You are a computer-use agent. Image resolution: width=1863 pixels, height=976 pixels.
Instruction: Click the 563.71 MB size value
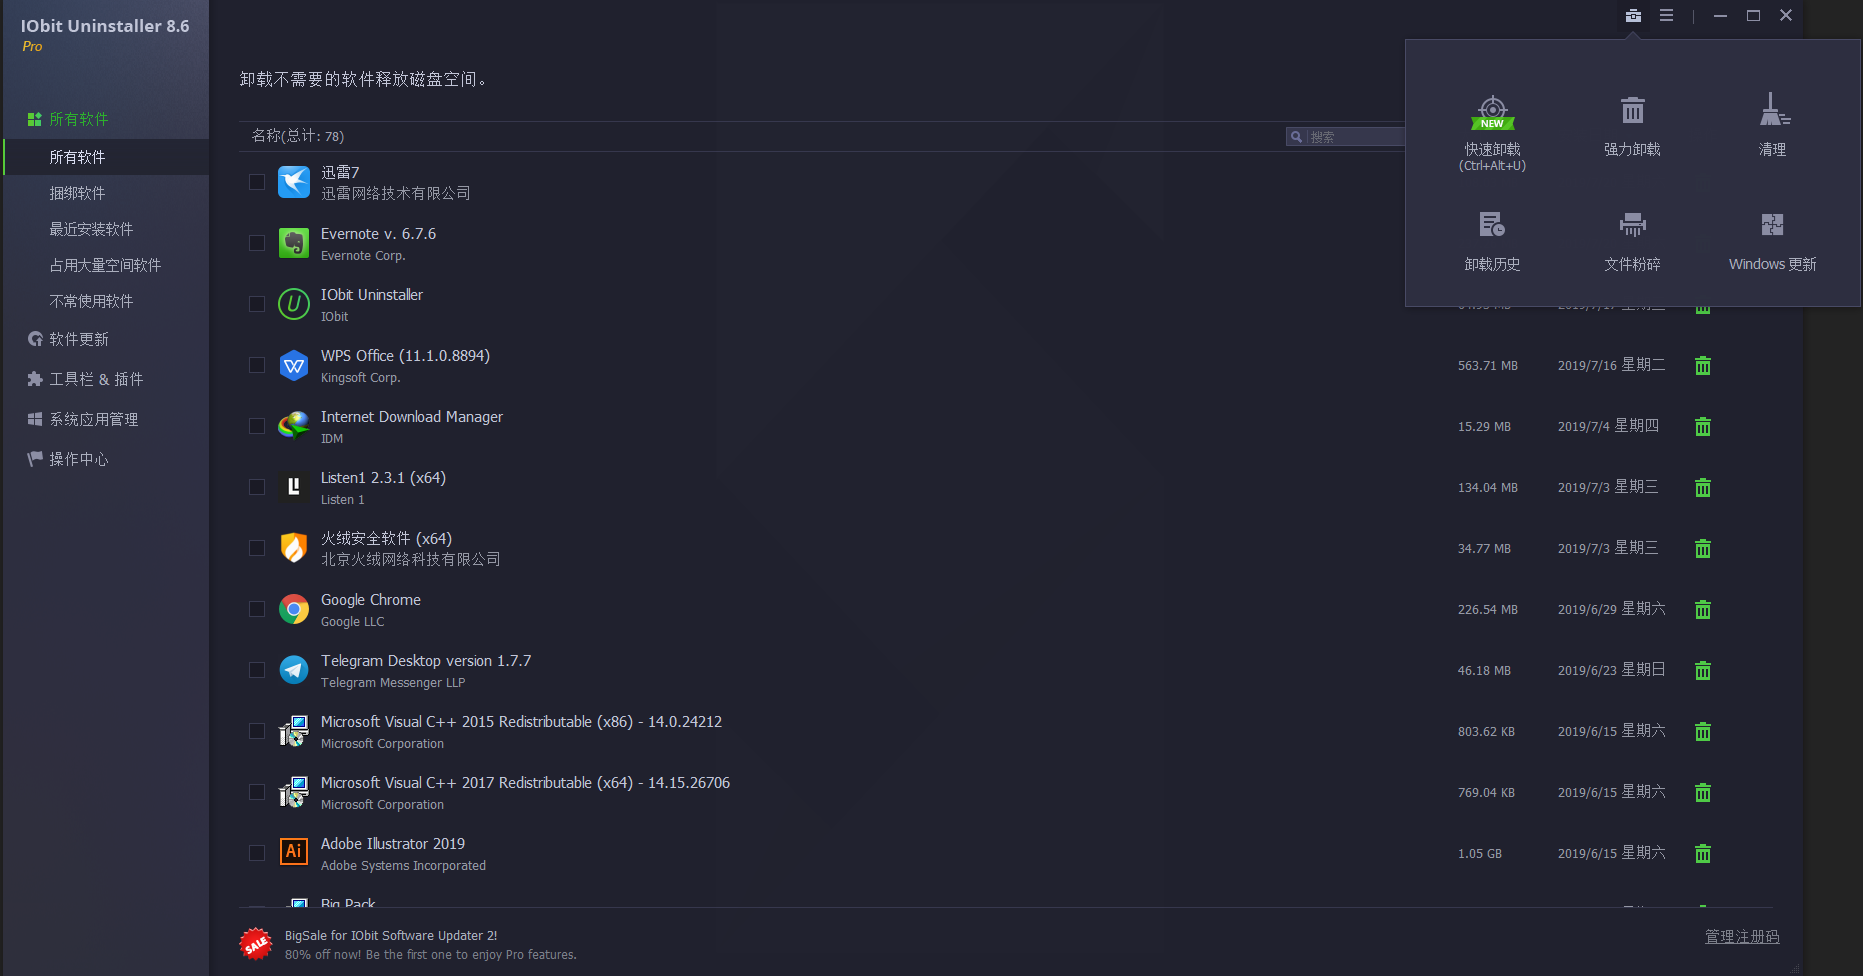[1487, 366]
